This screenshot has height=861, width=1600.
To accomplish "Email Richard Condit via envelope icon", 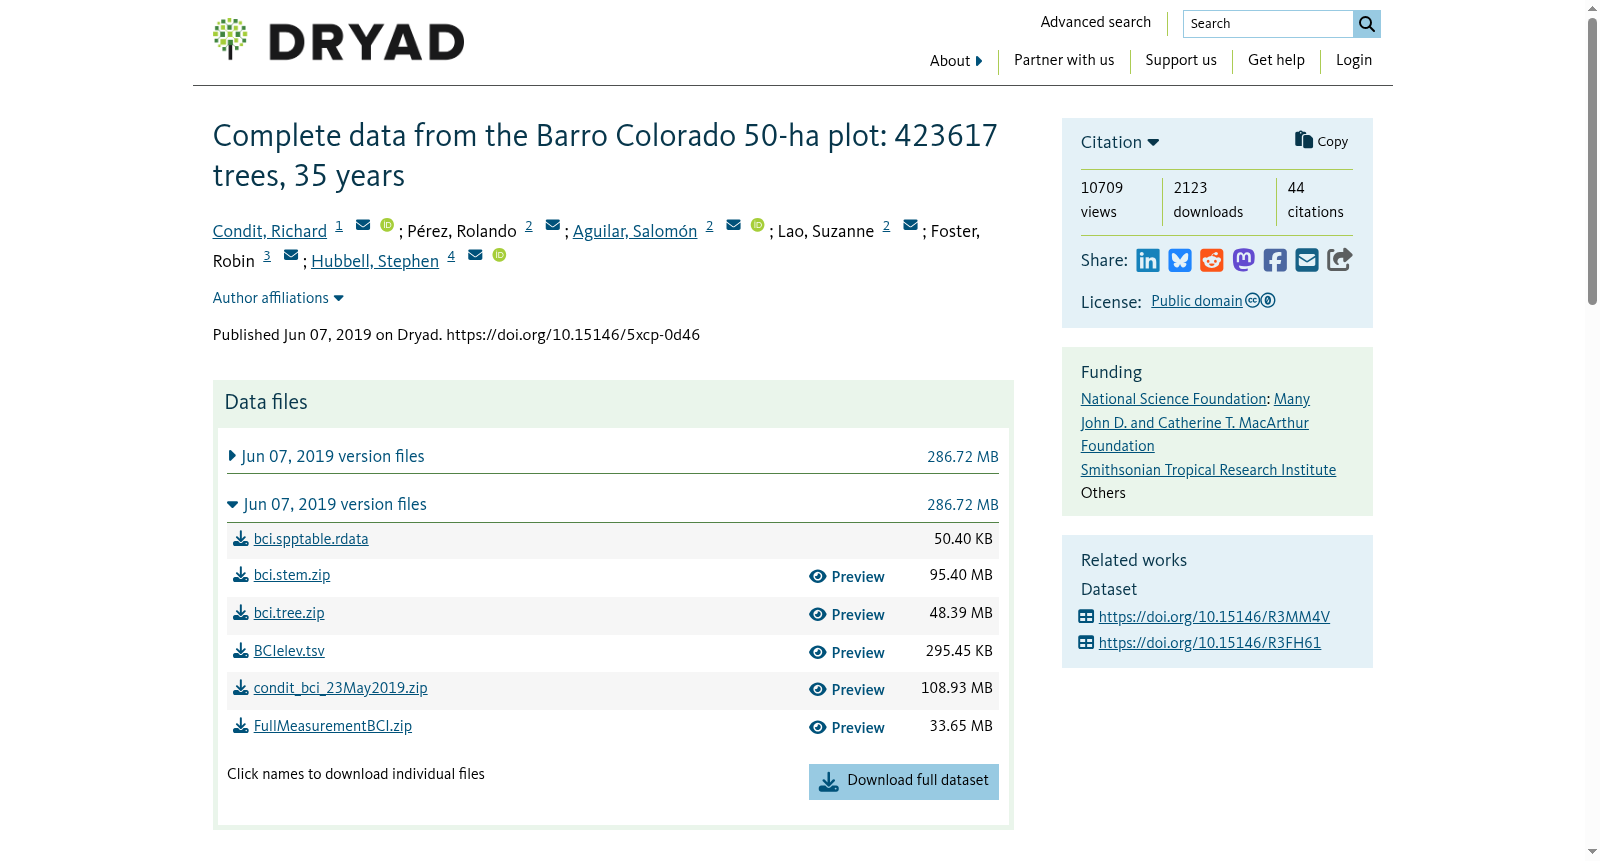I will [363, 225].
